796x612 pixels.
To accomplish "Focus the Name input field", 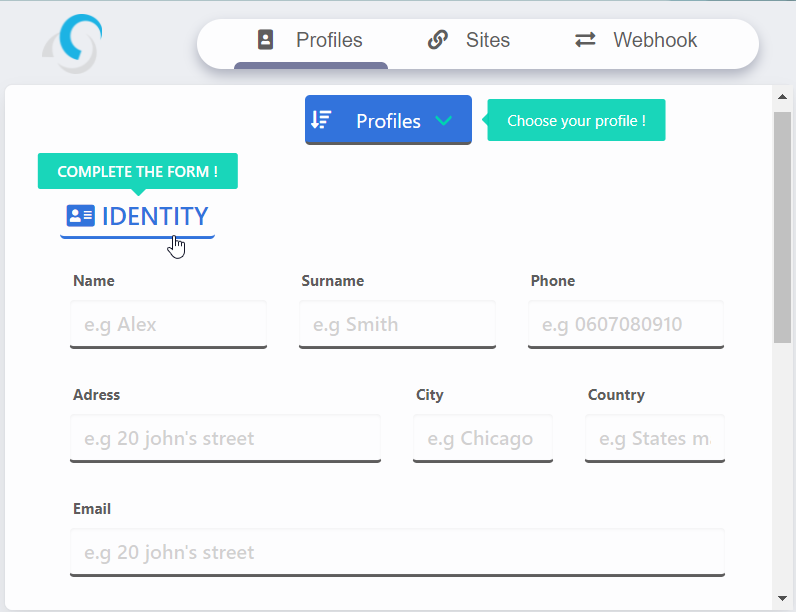I will click(x=168, y=324).
